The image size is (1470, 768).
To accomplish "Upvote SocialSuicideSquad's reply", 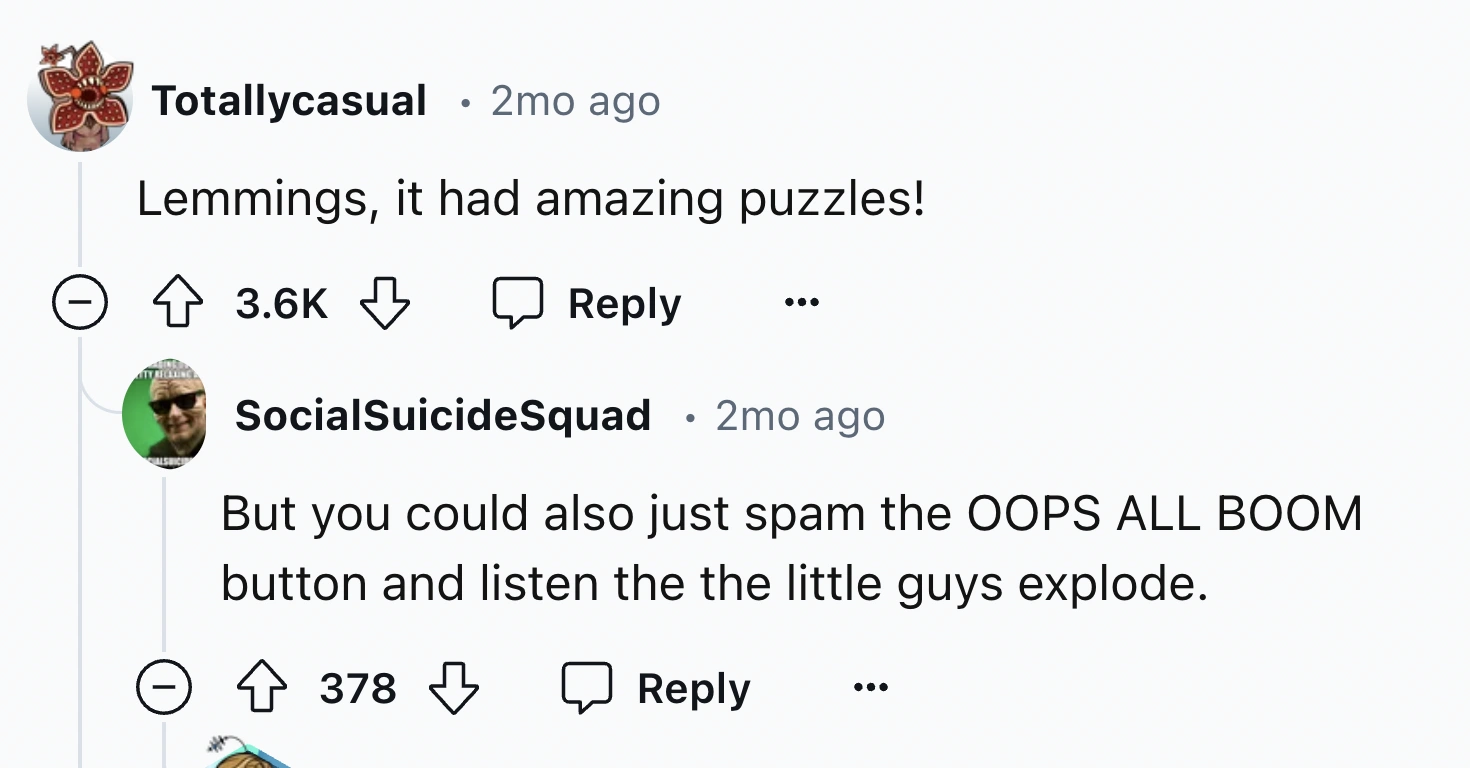I will point(262,689).
